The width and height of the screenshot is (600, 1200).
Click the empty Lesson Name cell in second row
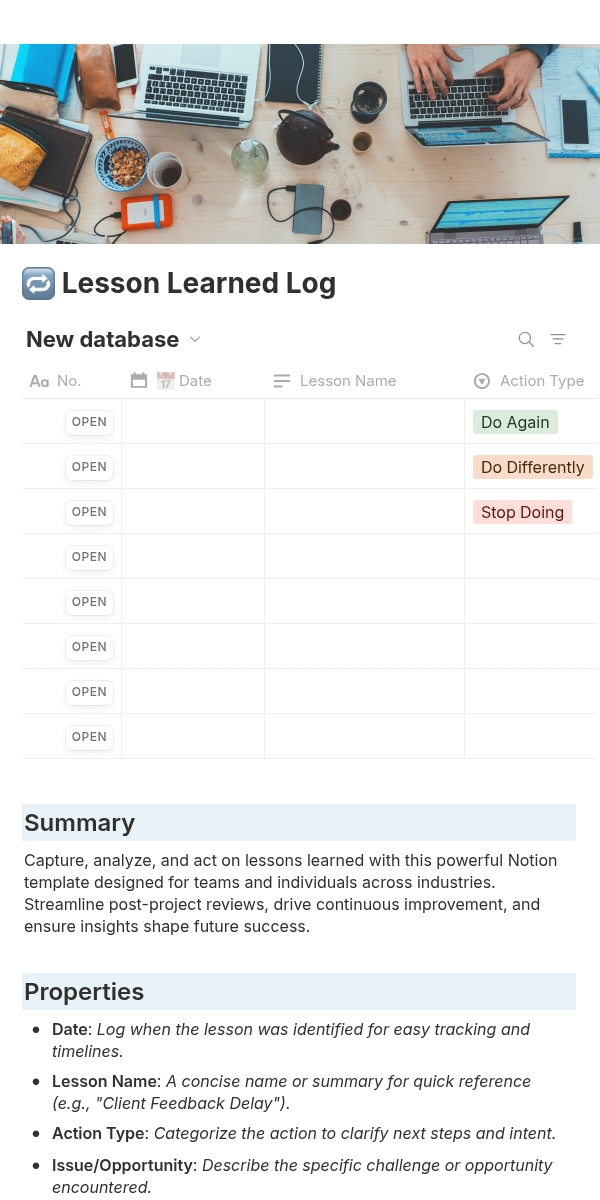pyautogui.click(x=365, y=466)
